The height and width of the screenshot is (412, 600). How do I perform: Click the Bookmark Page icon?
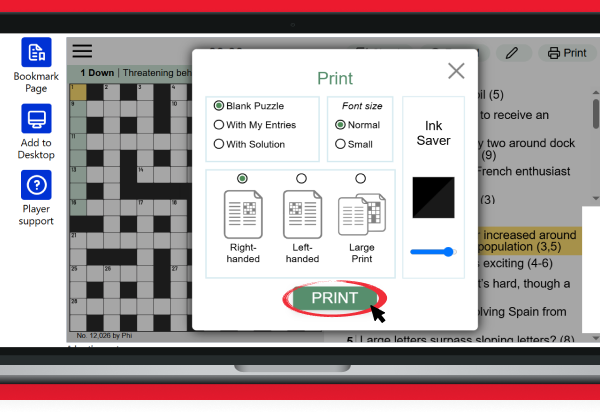point(36,52)
